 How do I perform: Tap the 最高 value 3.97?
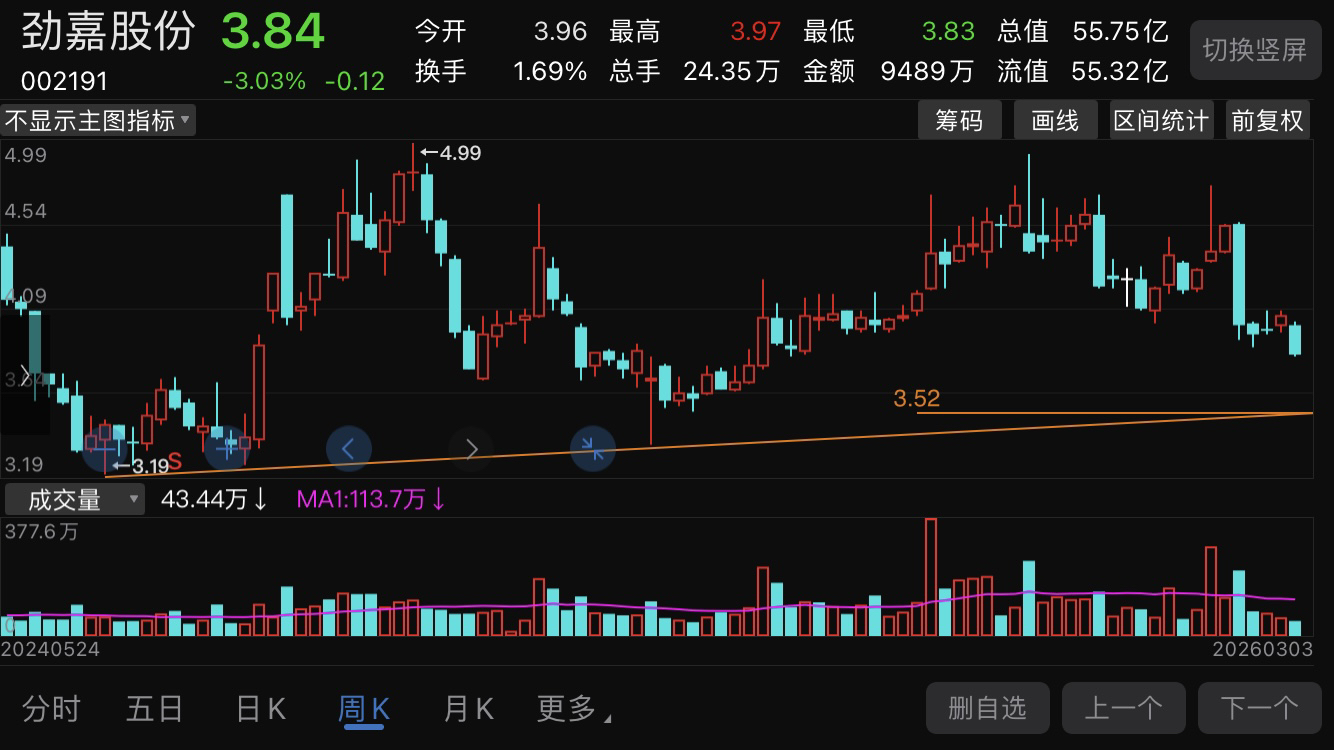pyautogui.click(x=755, y=31)
